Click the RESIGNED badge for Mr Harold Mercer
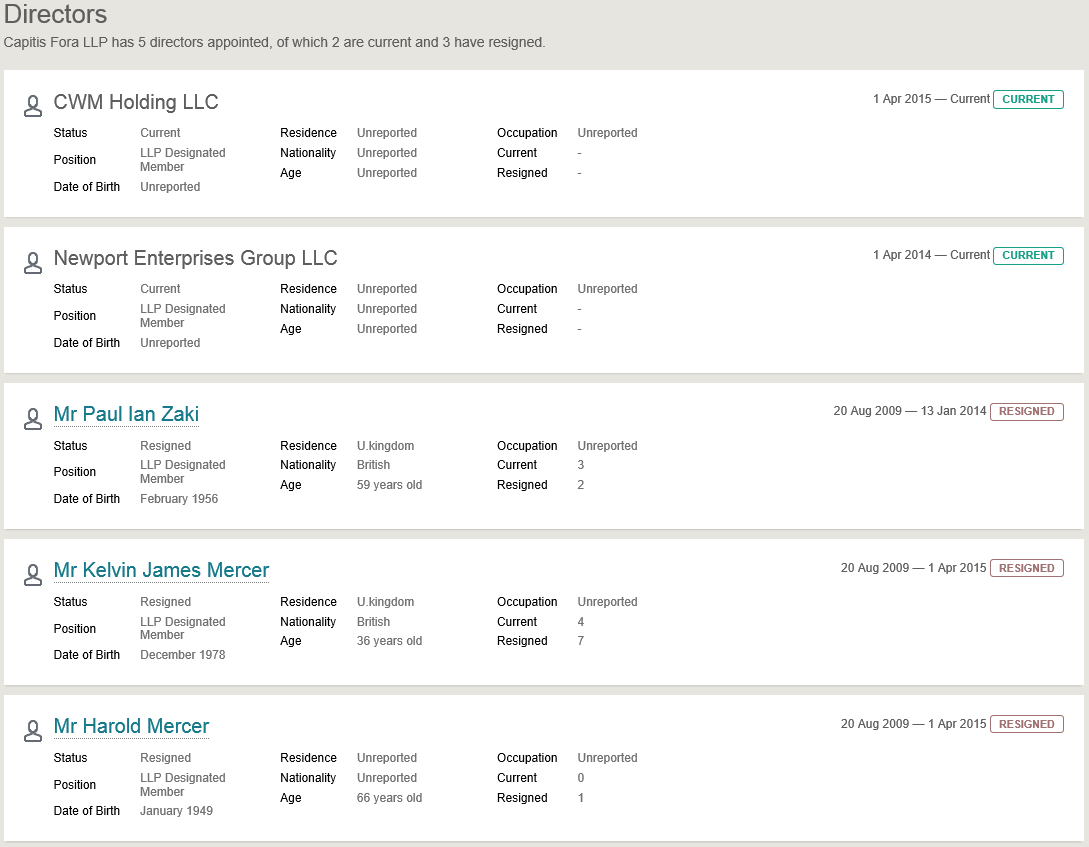 point(1026,724)
